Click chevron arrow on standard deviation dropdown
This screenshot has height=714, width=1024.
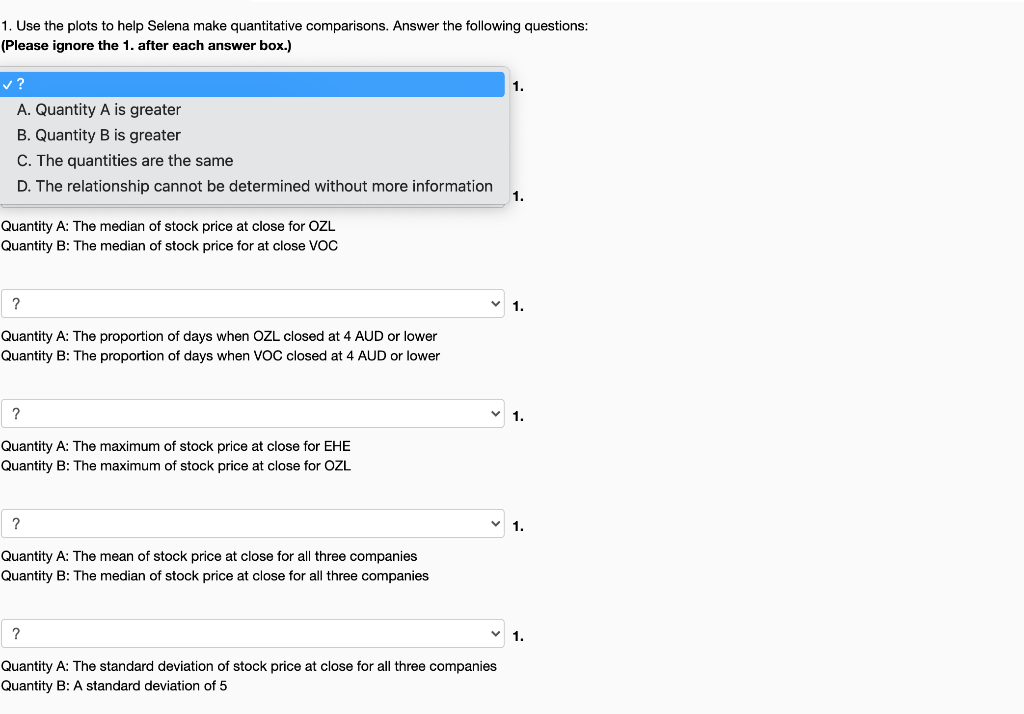click(494, 633)
